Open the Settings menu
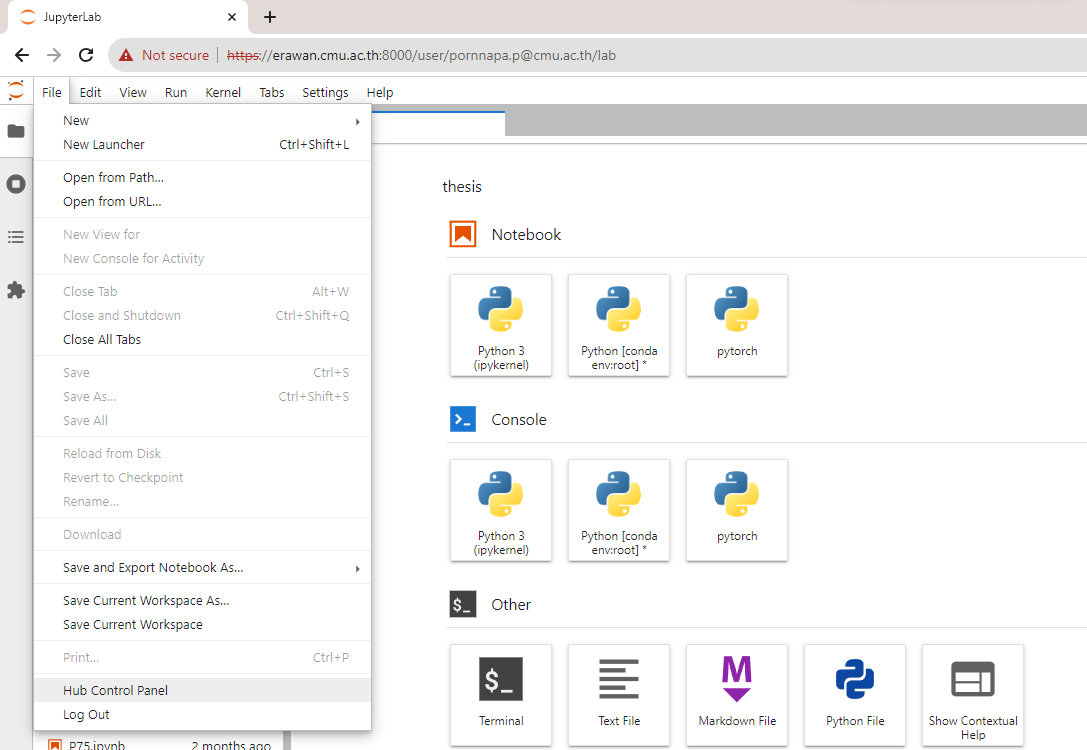The height and width of the screenshot is (750, 1087). point(325,92)
